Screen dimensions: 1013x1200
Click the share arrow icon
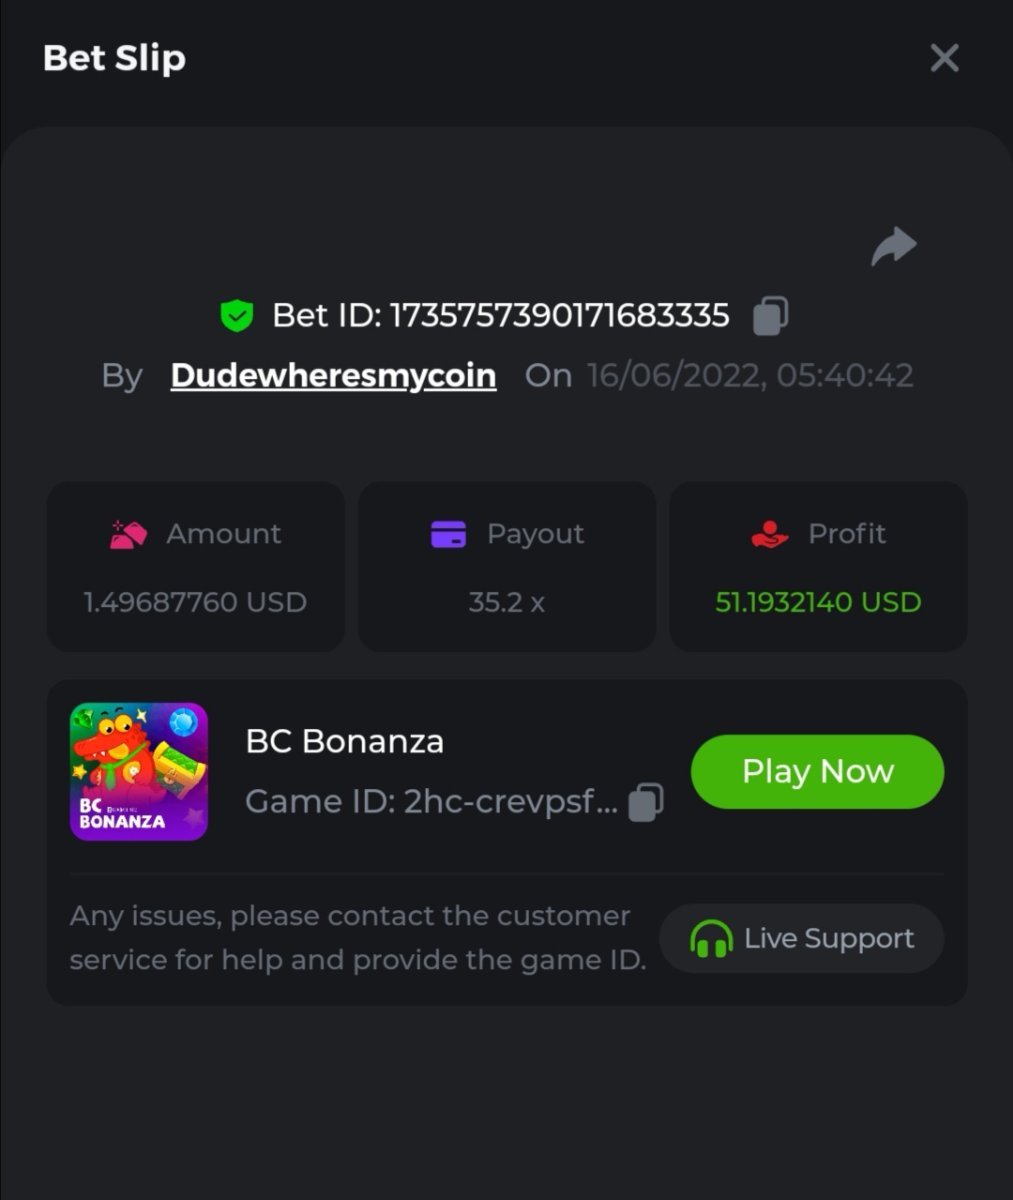point(893,247)
